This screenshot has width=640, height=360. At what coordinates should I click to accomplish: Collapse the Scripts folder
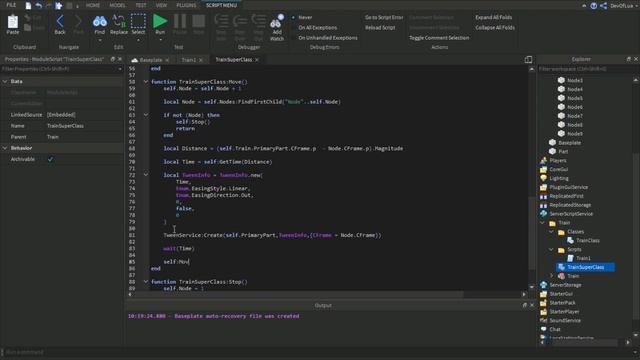[x=551, y=249]
